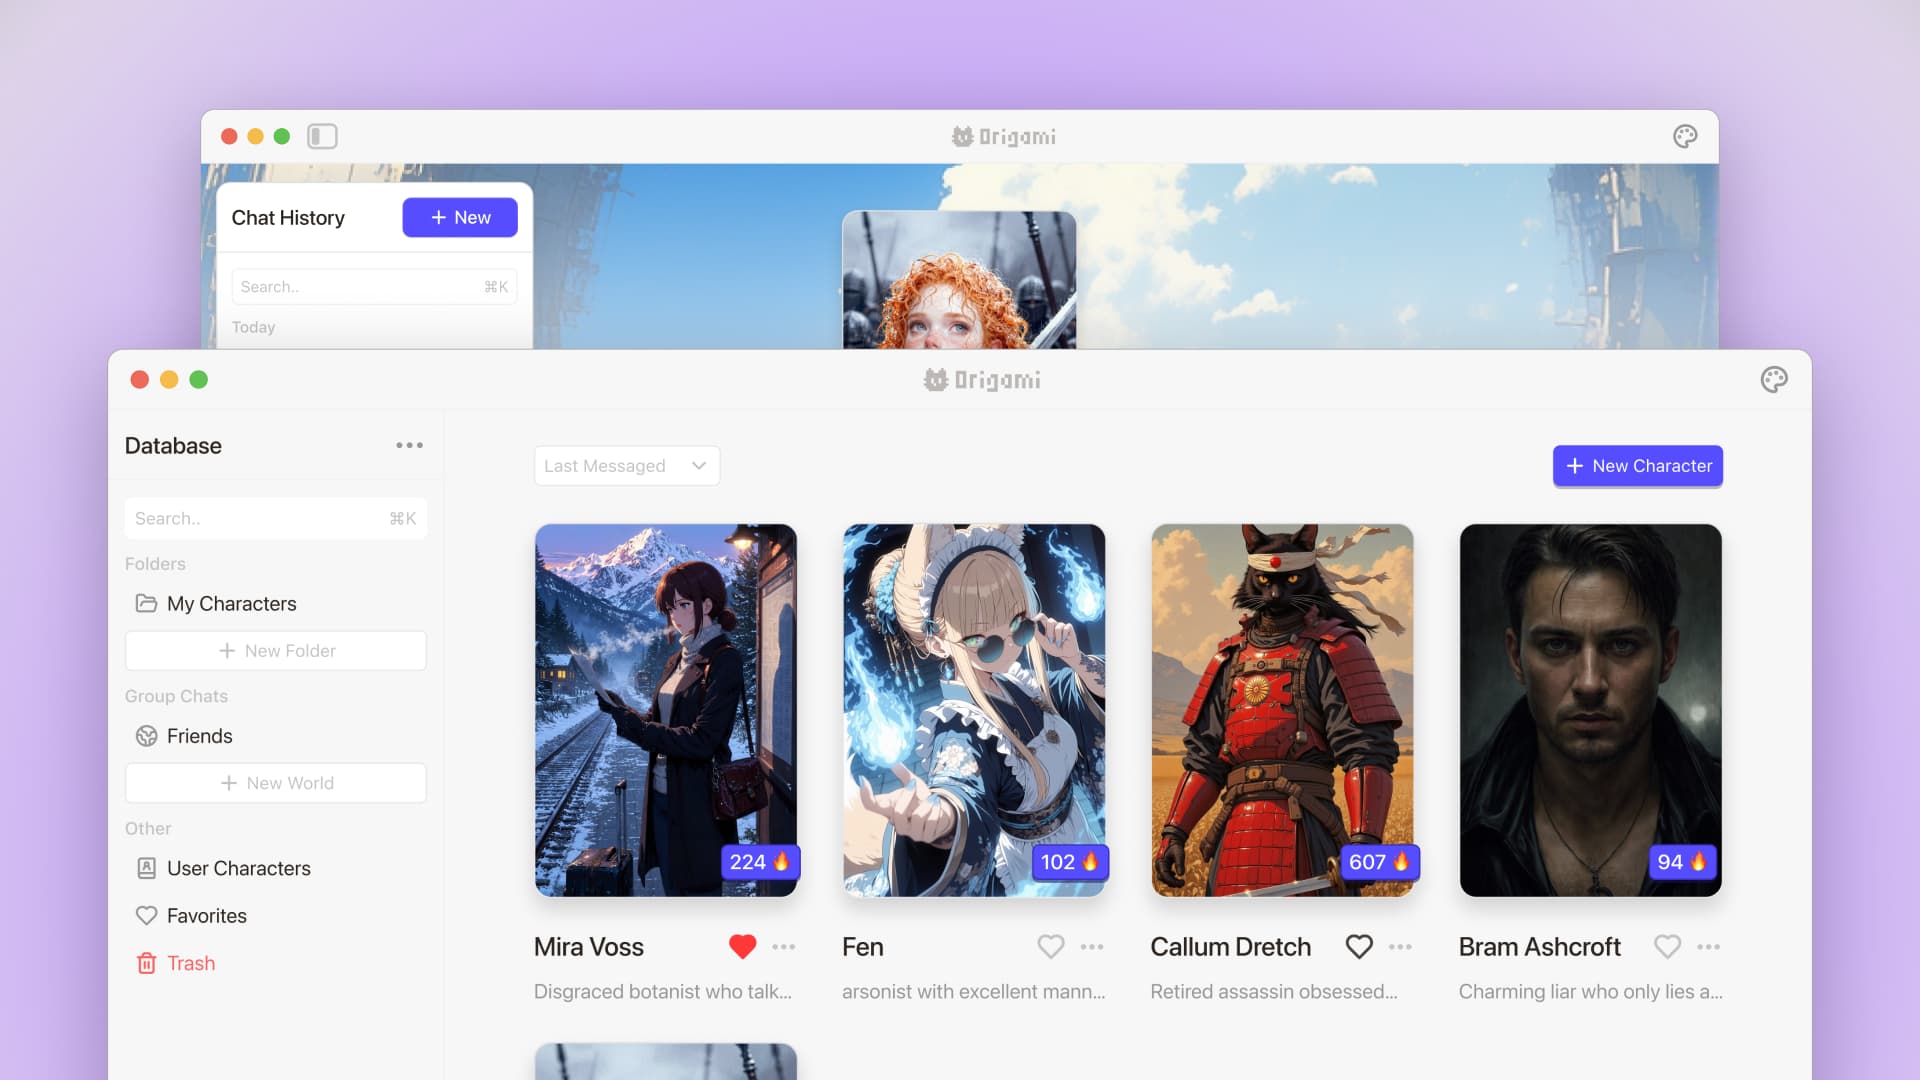Open the theme palette in the front window
The image size is (1920, 1080).
(x=1774, y=380)
